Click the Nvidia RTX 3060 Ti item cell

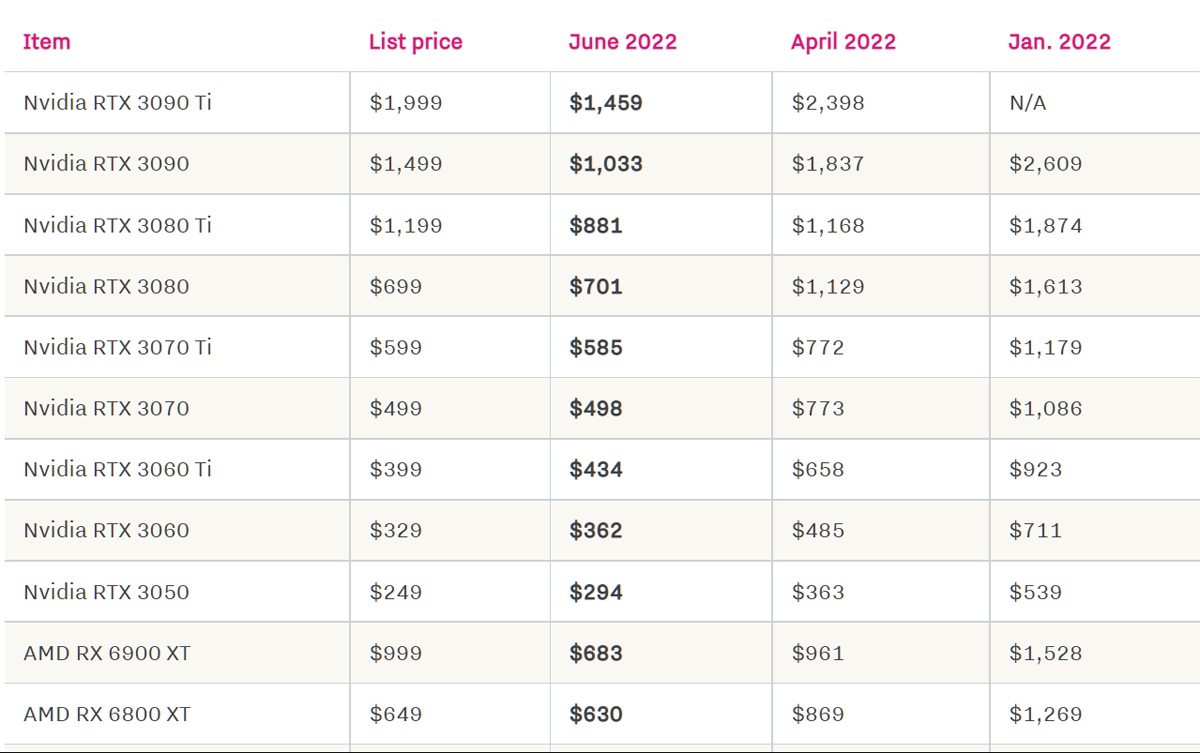(x=118, y=469)
